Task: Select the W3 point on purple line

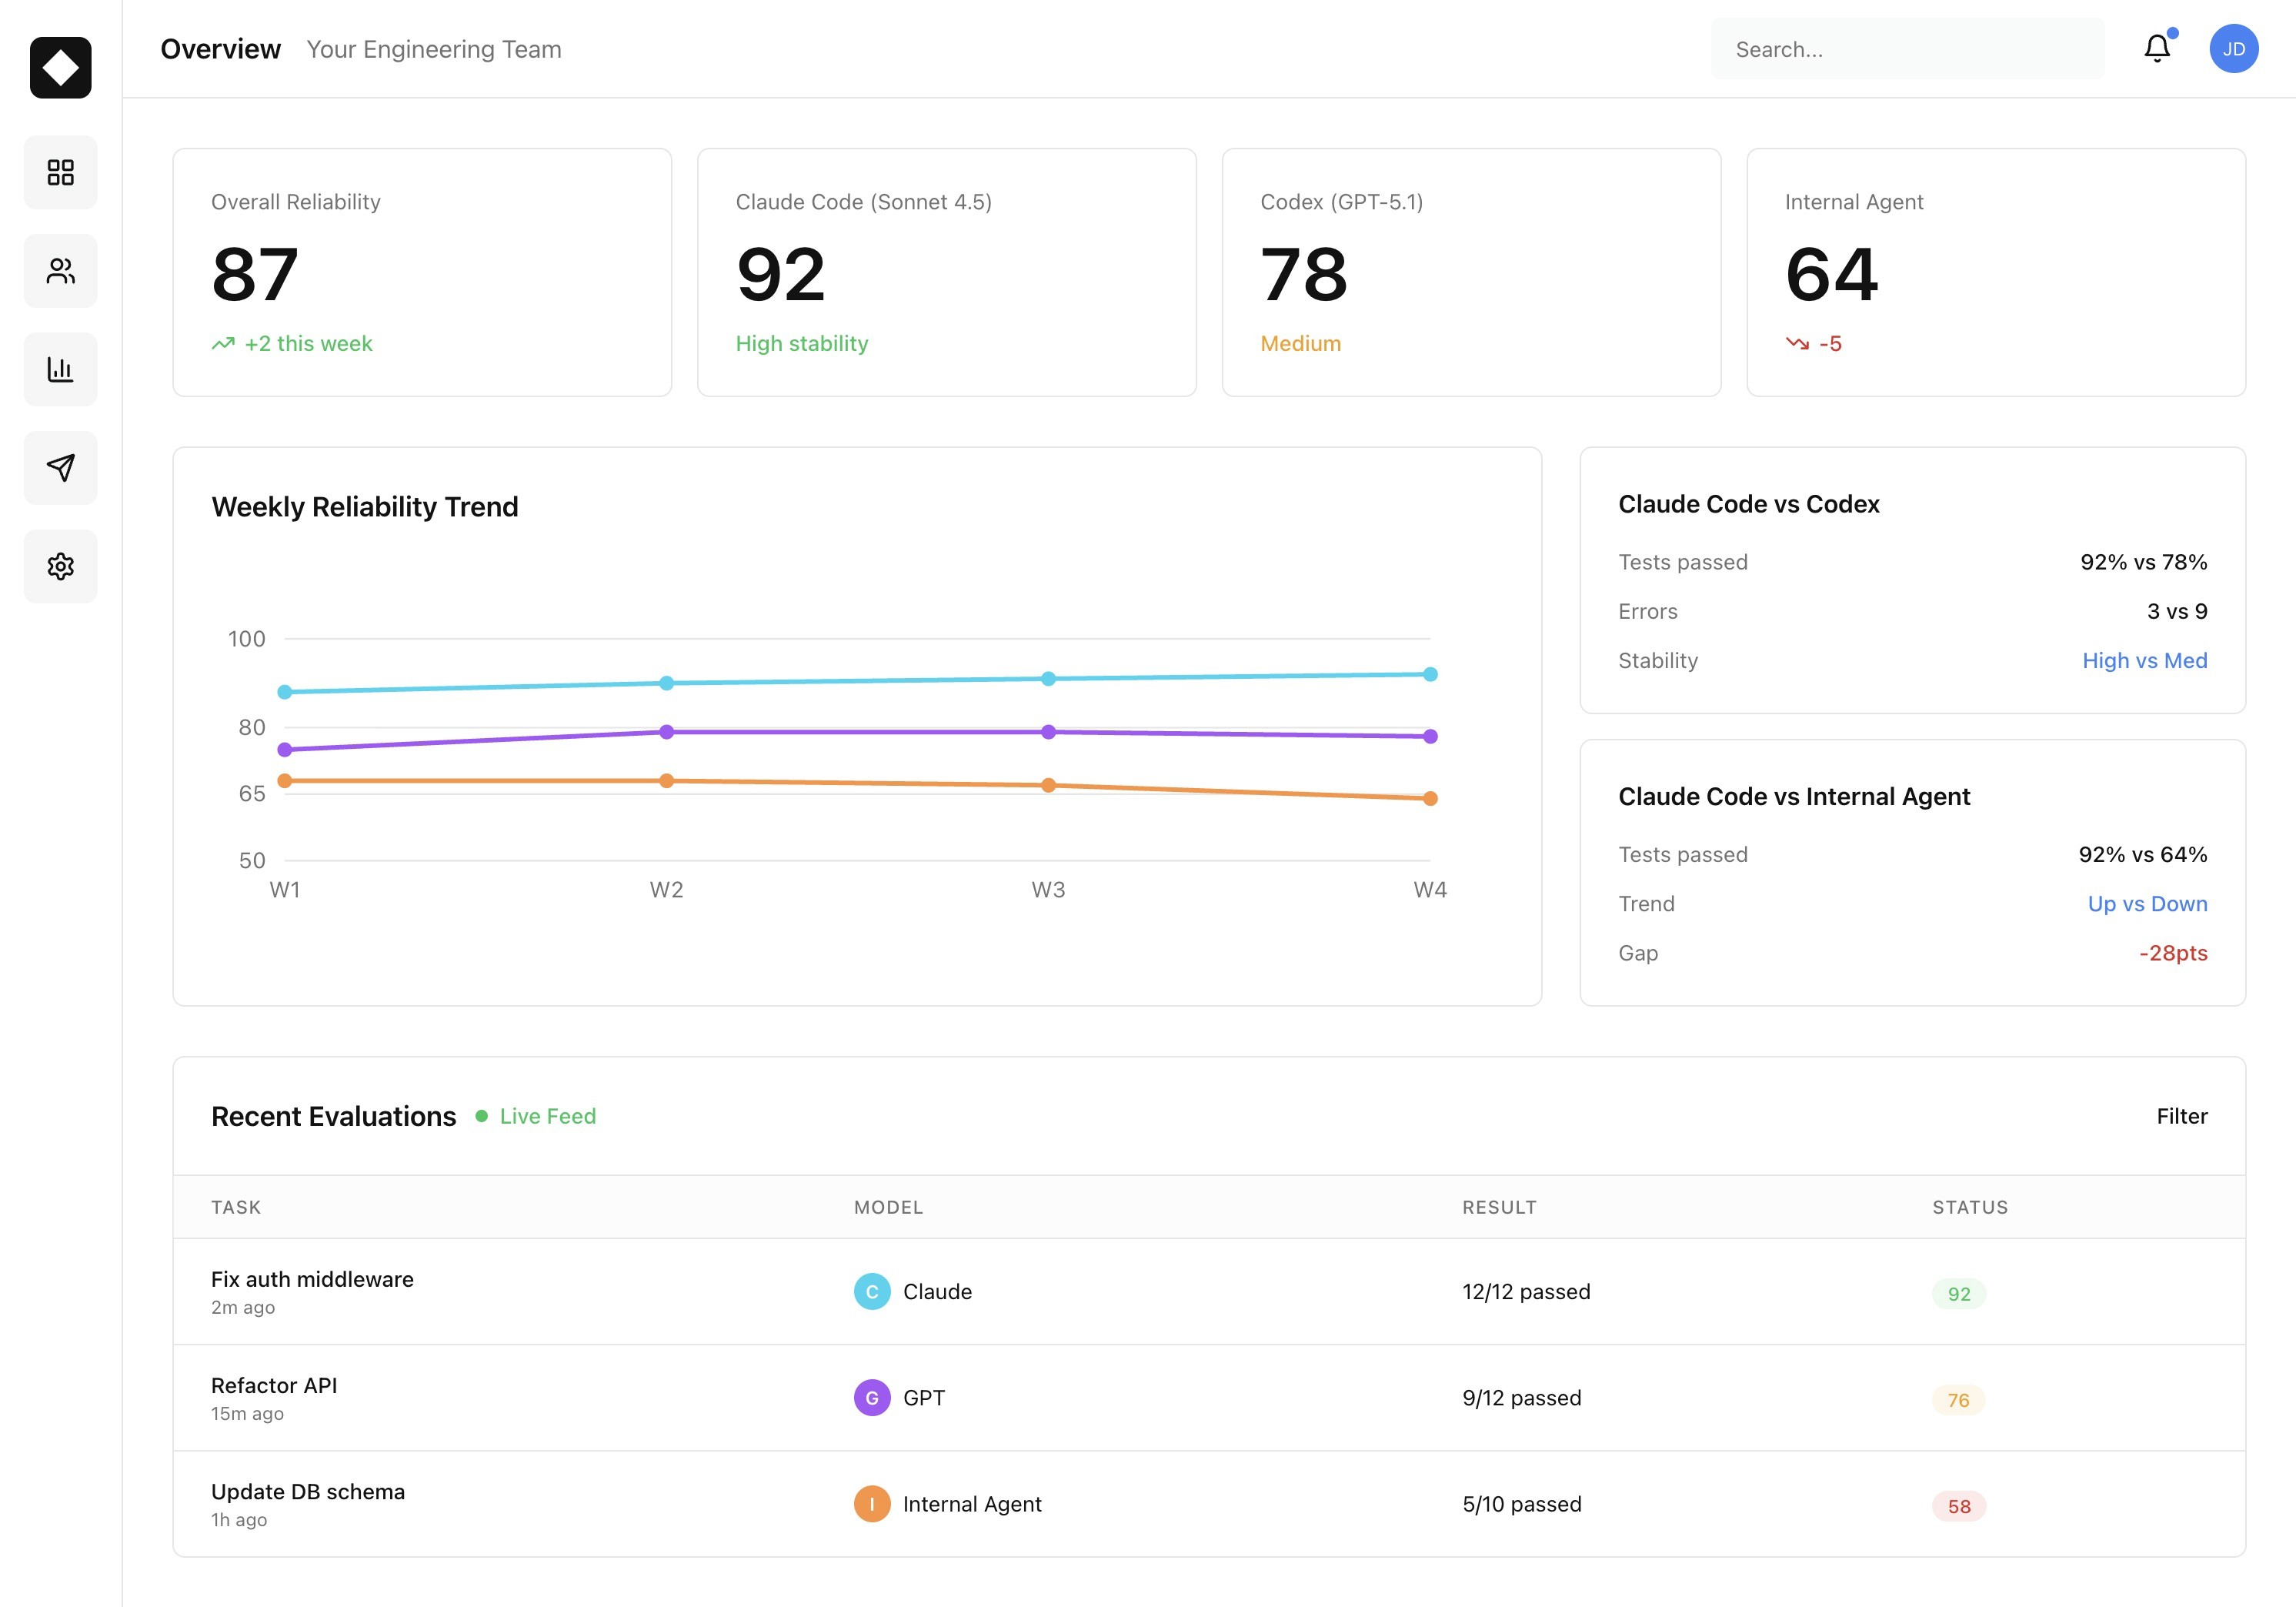Action: pos(1048,732)
